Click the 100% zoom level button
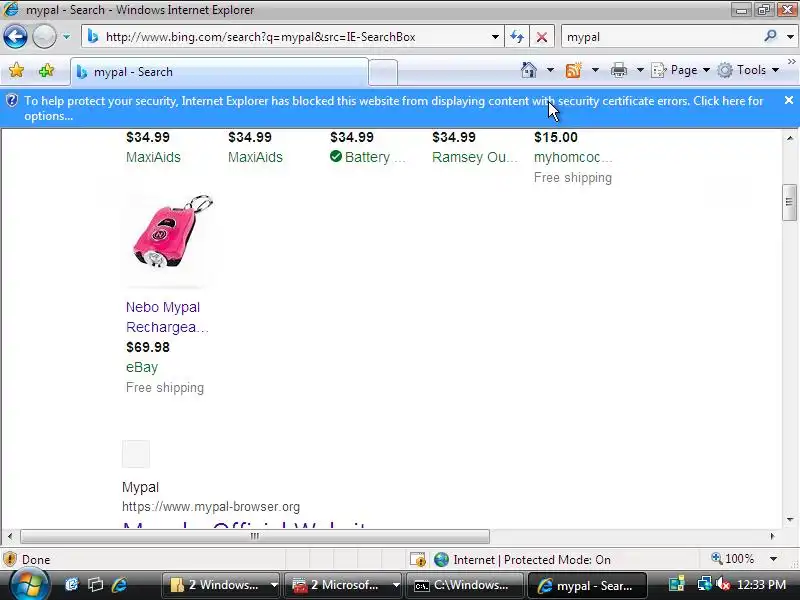The width and height of the screenshot is (800, 600). click(733, 559)
